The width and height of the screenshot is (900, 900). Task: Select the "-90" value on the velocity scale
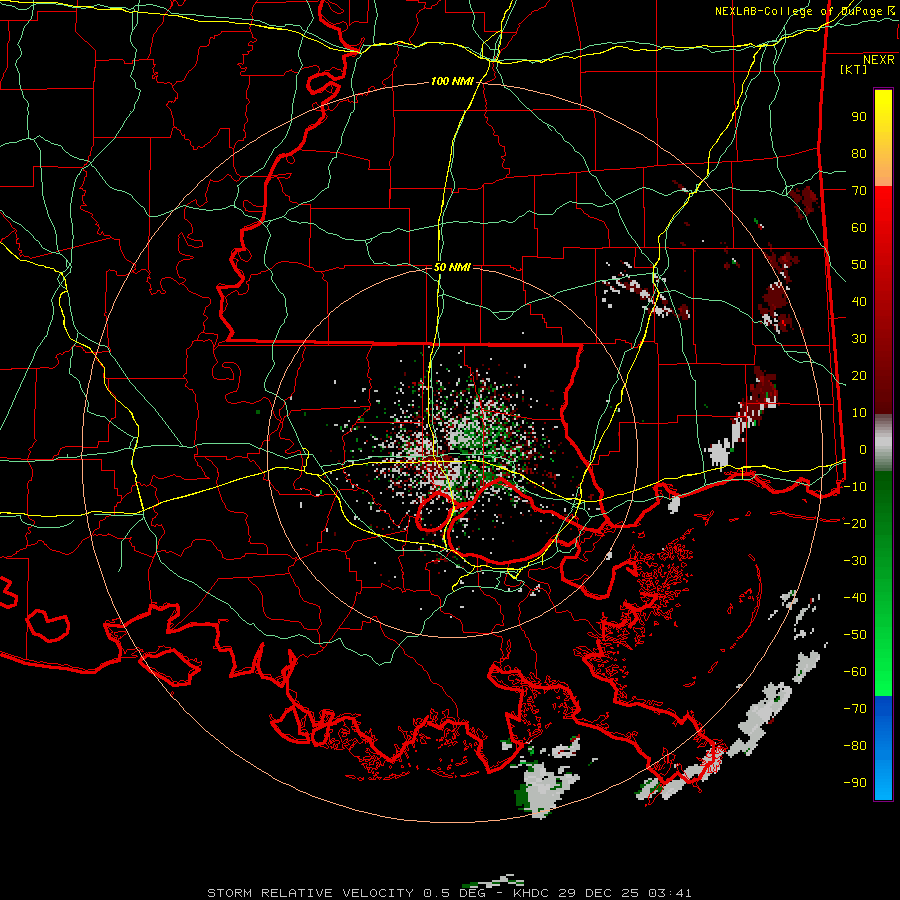(855, 783)
